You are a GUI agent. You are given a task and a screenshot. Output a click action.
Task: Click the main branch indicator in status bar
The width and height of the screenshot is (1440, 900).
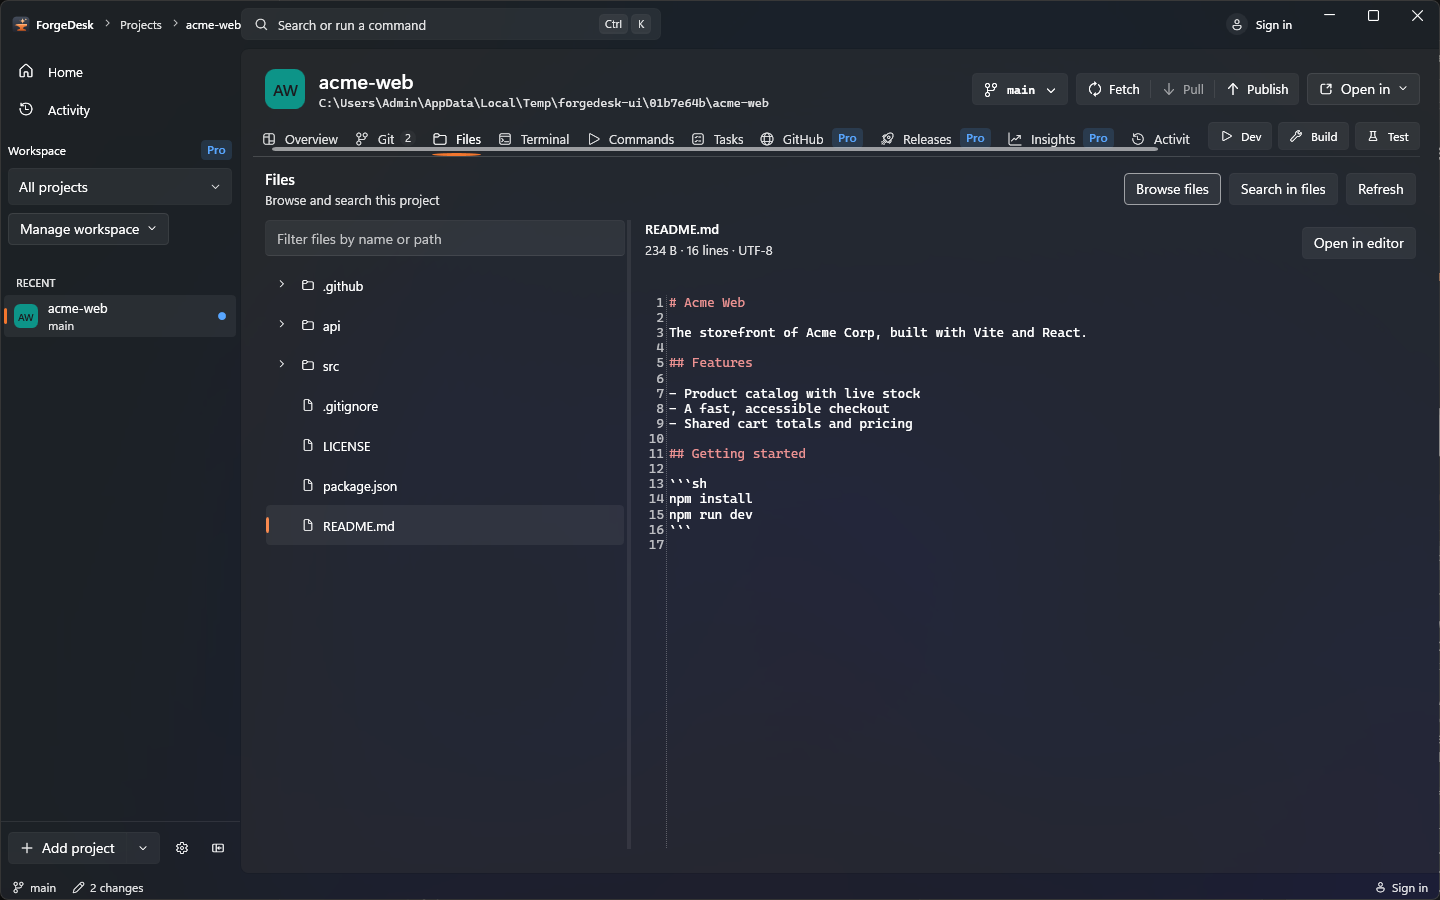tap(34, 888)
